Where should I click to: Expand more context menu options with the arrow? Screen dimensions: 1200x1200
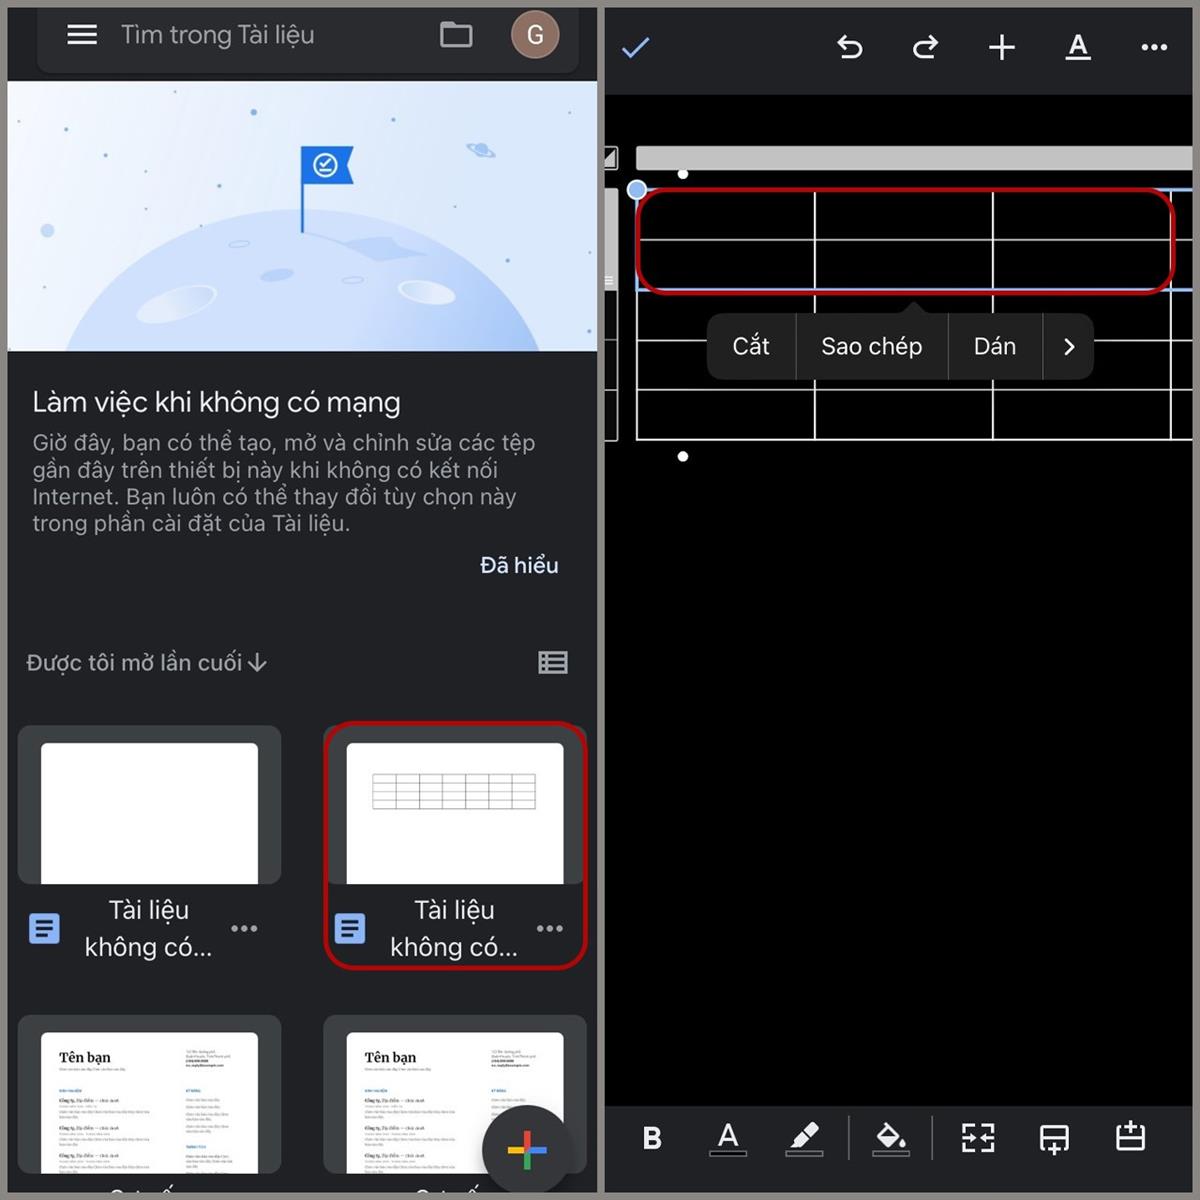point(1068,346)
